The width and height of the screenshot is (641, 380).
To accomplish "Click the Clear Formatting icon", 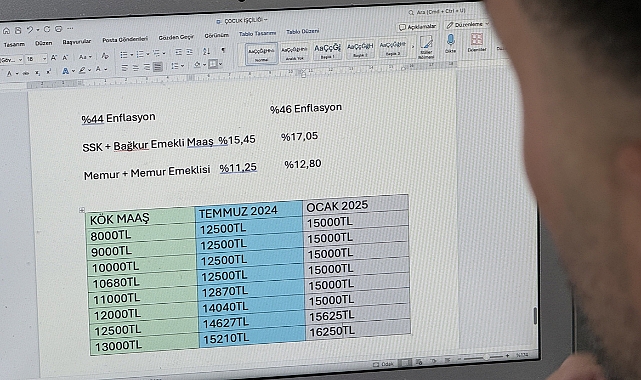I will [x=105, y=56].
